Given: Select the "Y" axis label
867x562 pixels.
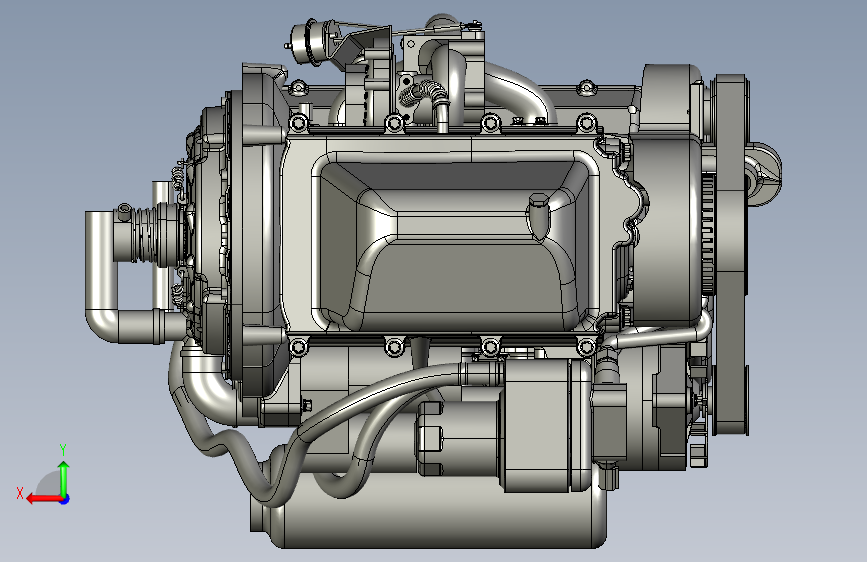Looking at the screenshot, I should [62, 449].
